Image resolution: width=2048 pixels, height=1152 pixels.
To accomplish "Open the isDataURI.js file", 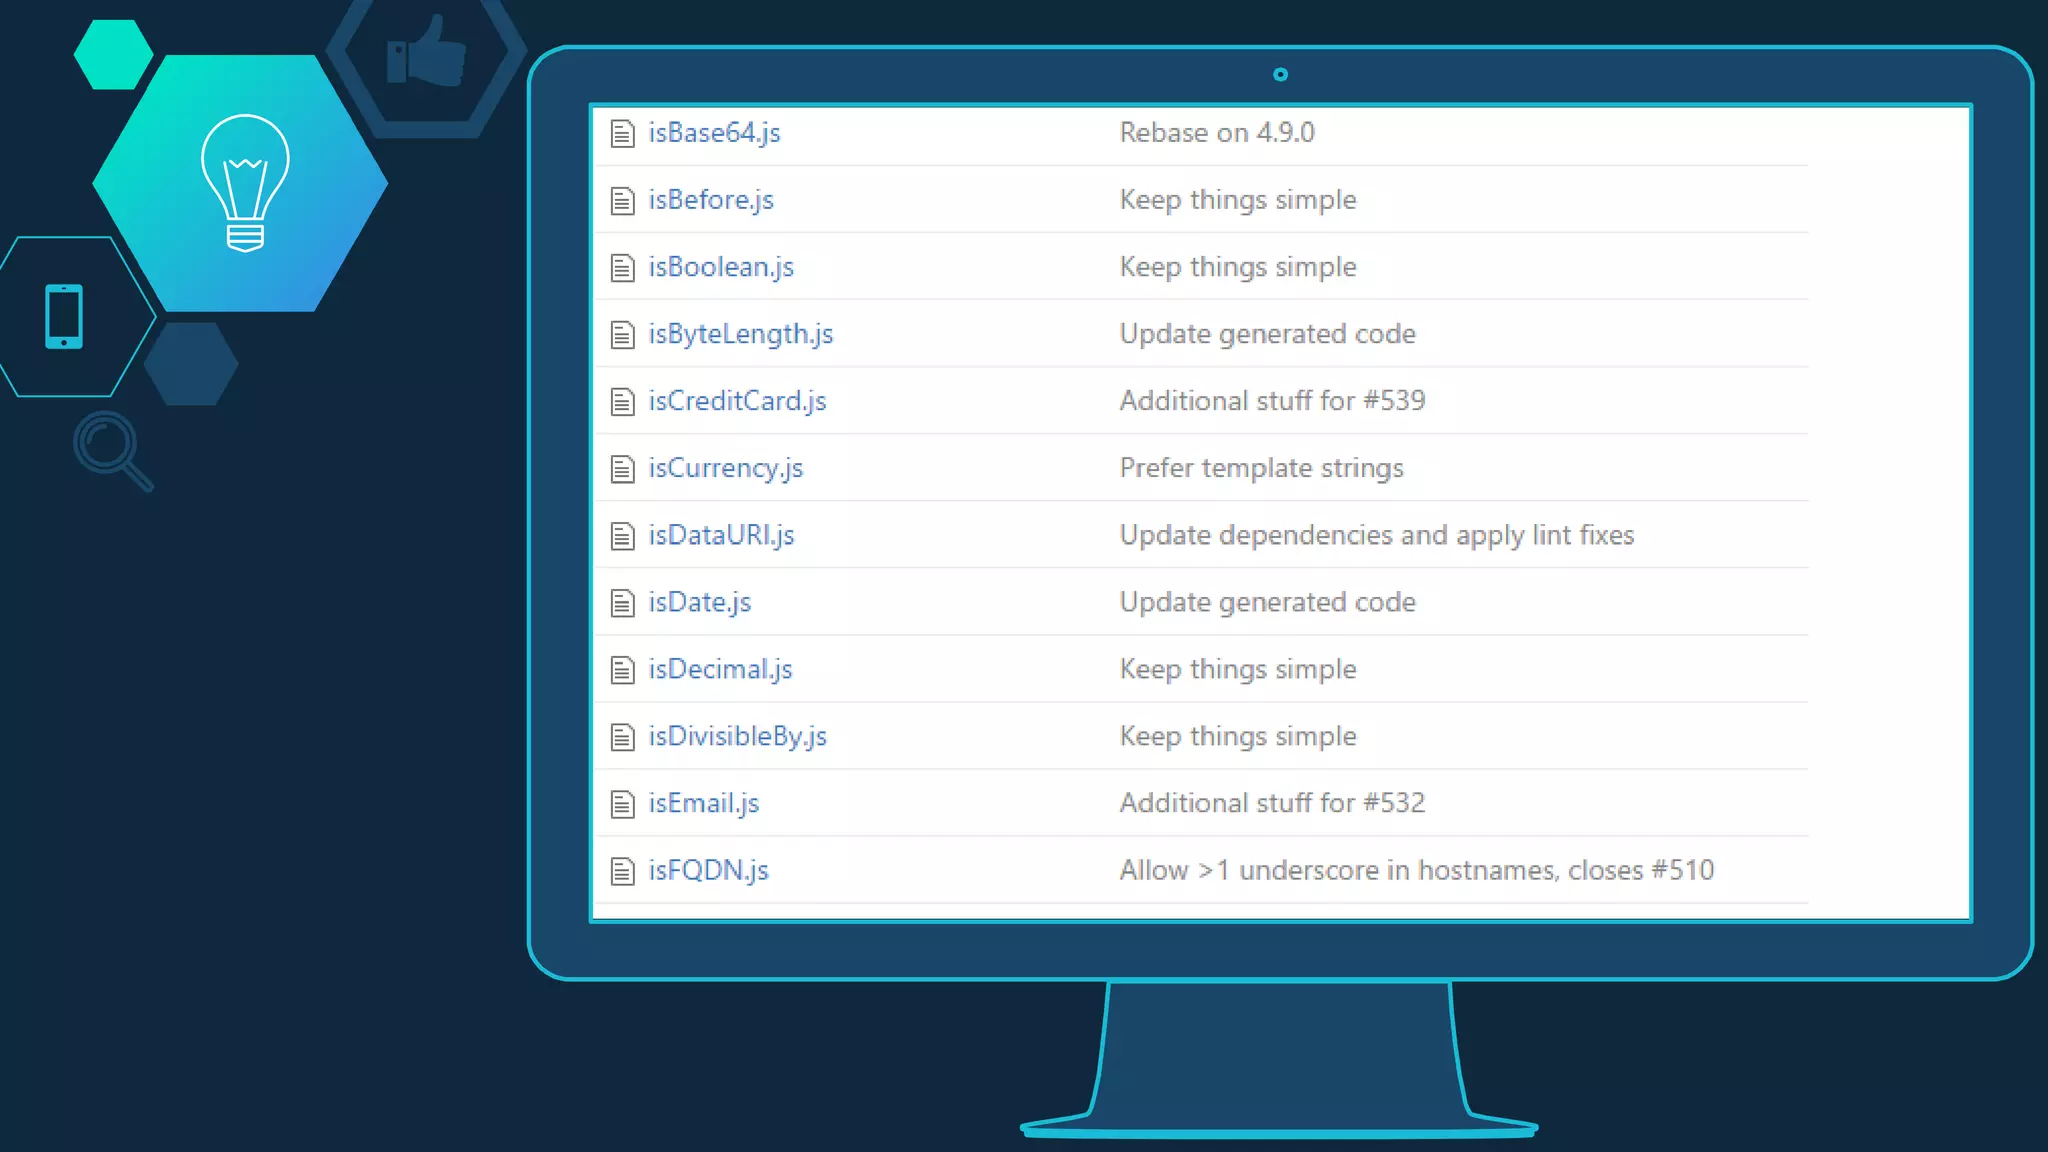I will pos(721,535).
